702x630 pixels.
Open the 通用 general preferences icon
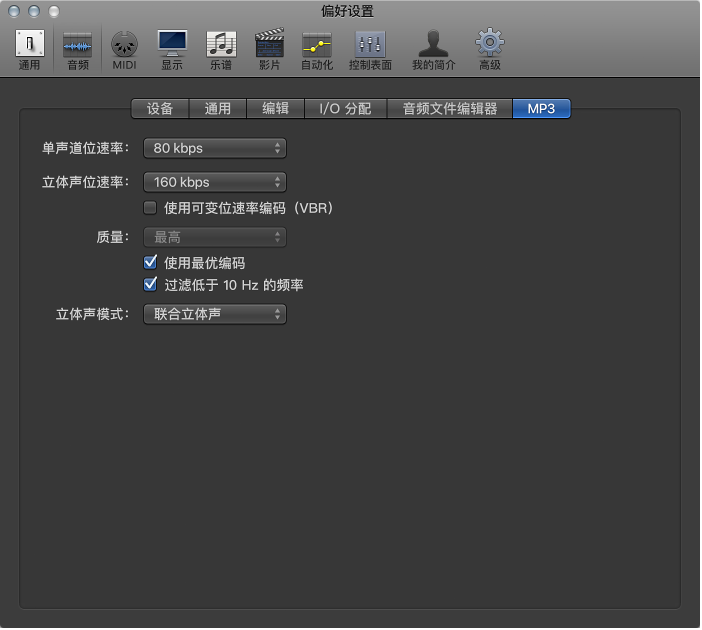coord(30,49)
